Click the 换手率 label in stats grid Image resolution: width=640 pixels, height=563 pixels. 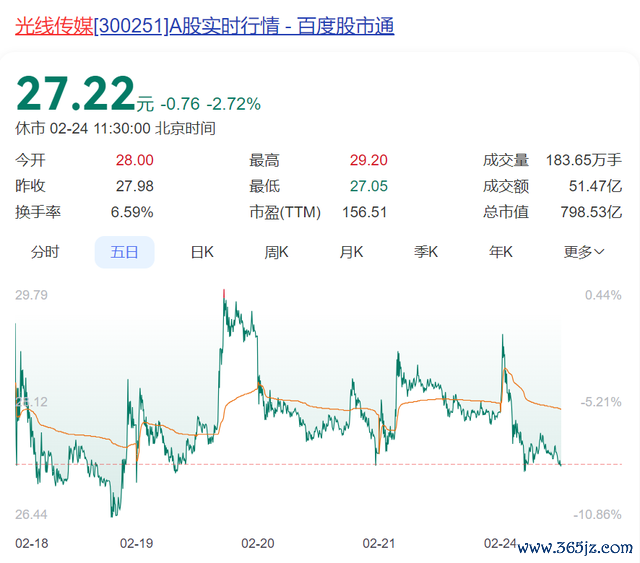click(38, 212)
